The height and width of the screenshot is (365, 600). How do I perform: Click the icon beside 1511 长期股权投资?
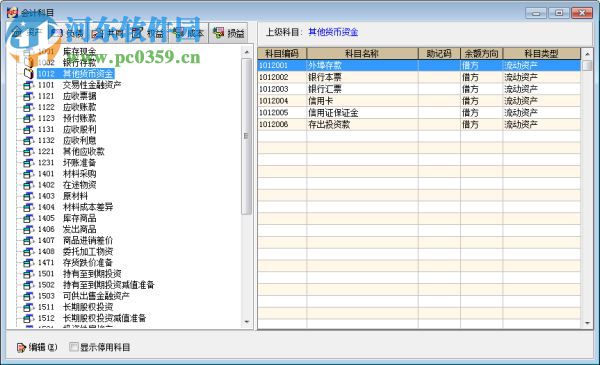(x=29, y=307)
